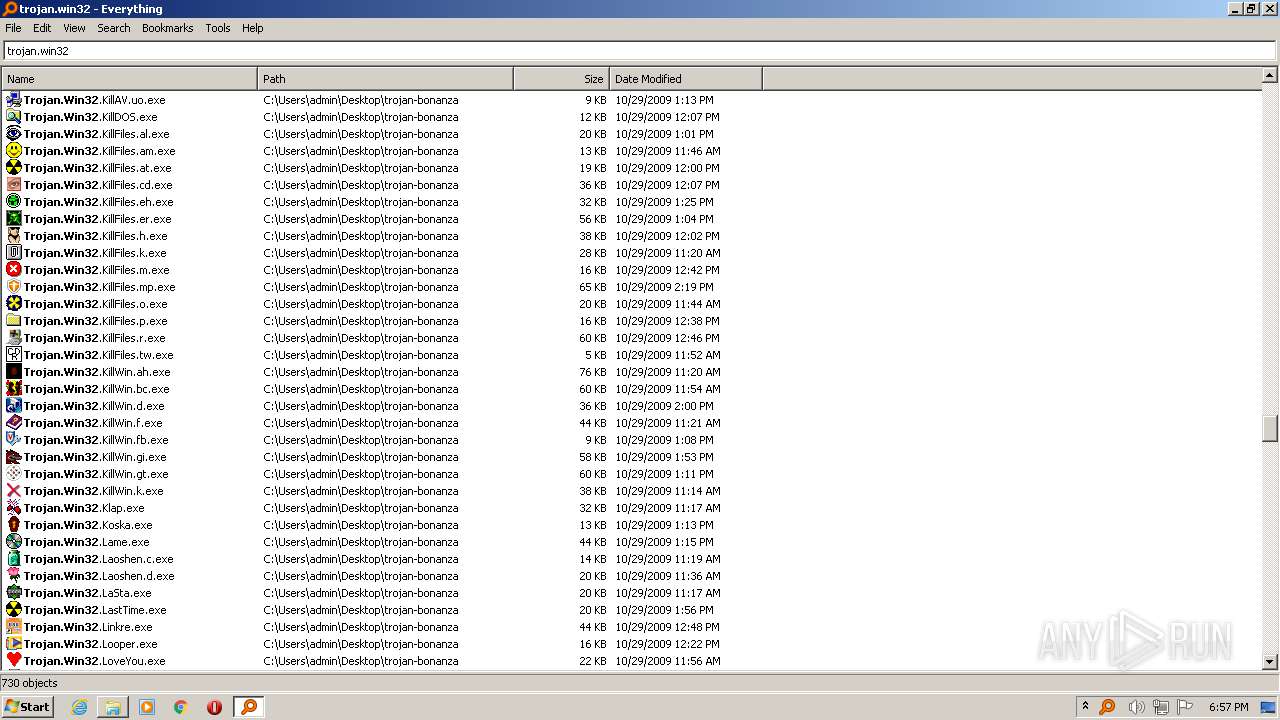Click the smiley icon of Trojan.Win32.KillFiles.am.exe
Screen dimensions: 1280x720
pyautogui.click(x=14, y=151)
